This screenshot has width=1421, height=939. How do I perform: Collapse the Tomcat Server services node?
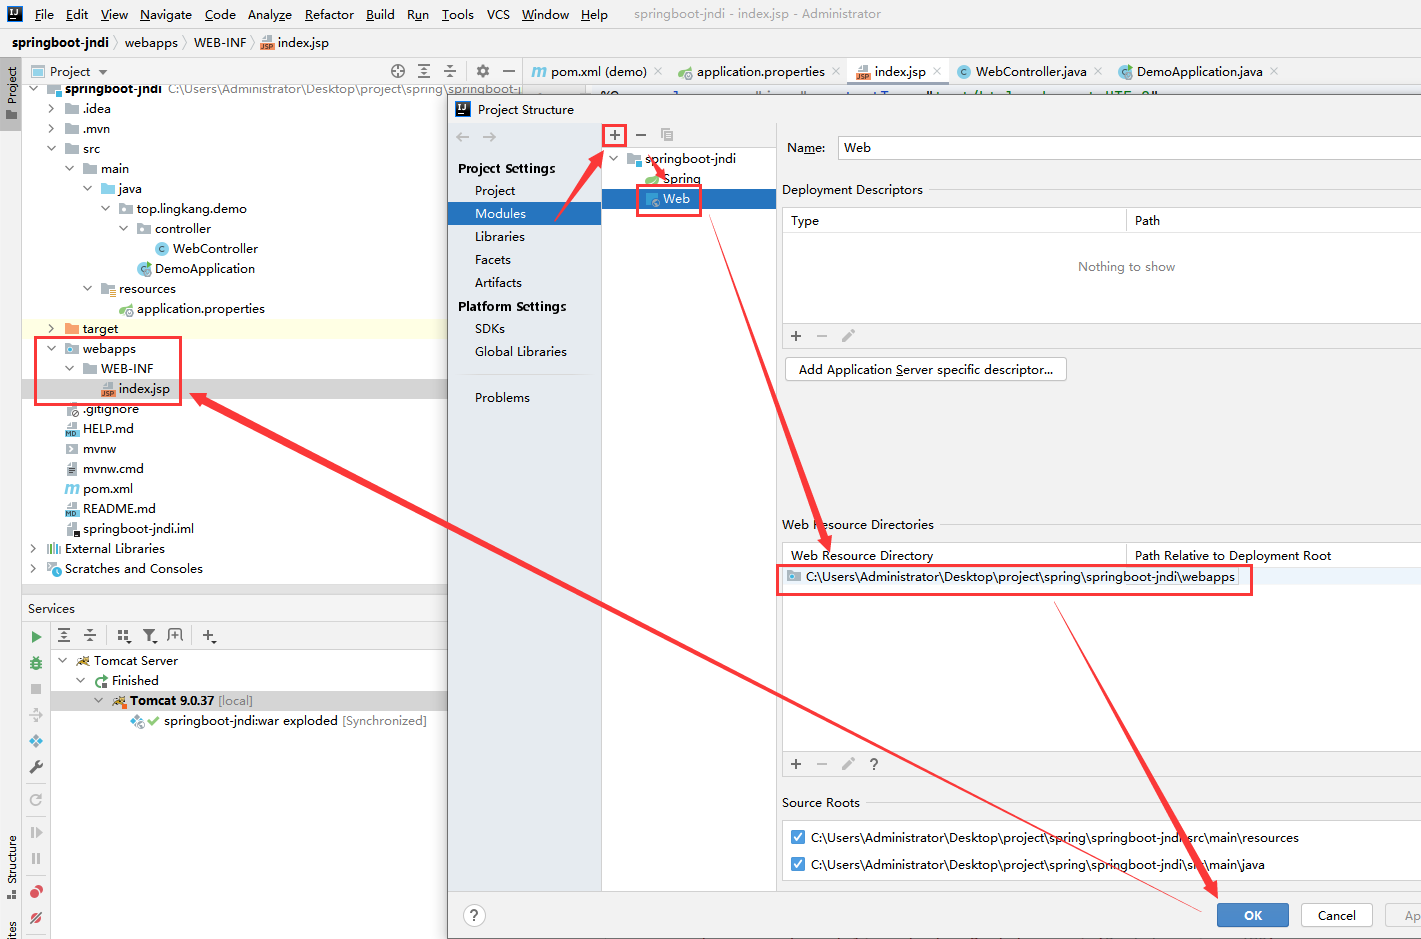coord(63,661)
